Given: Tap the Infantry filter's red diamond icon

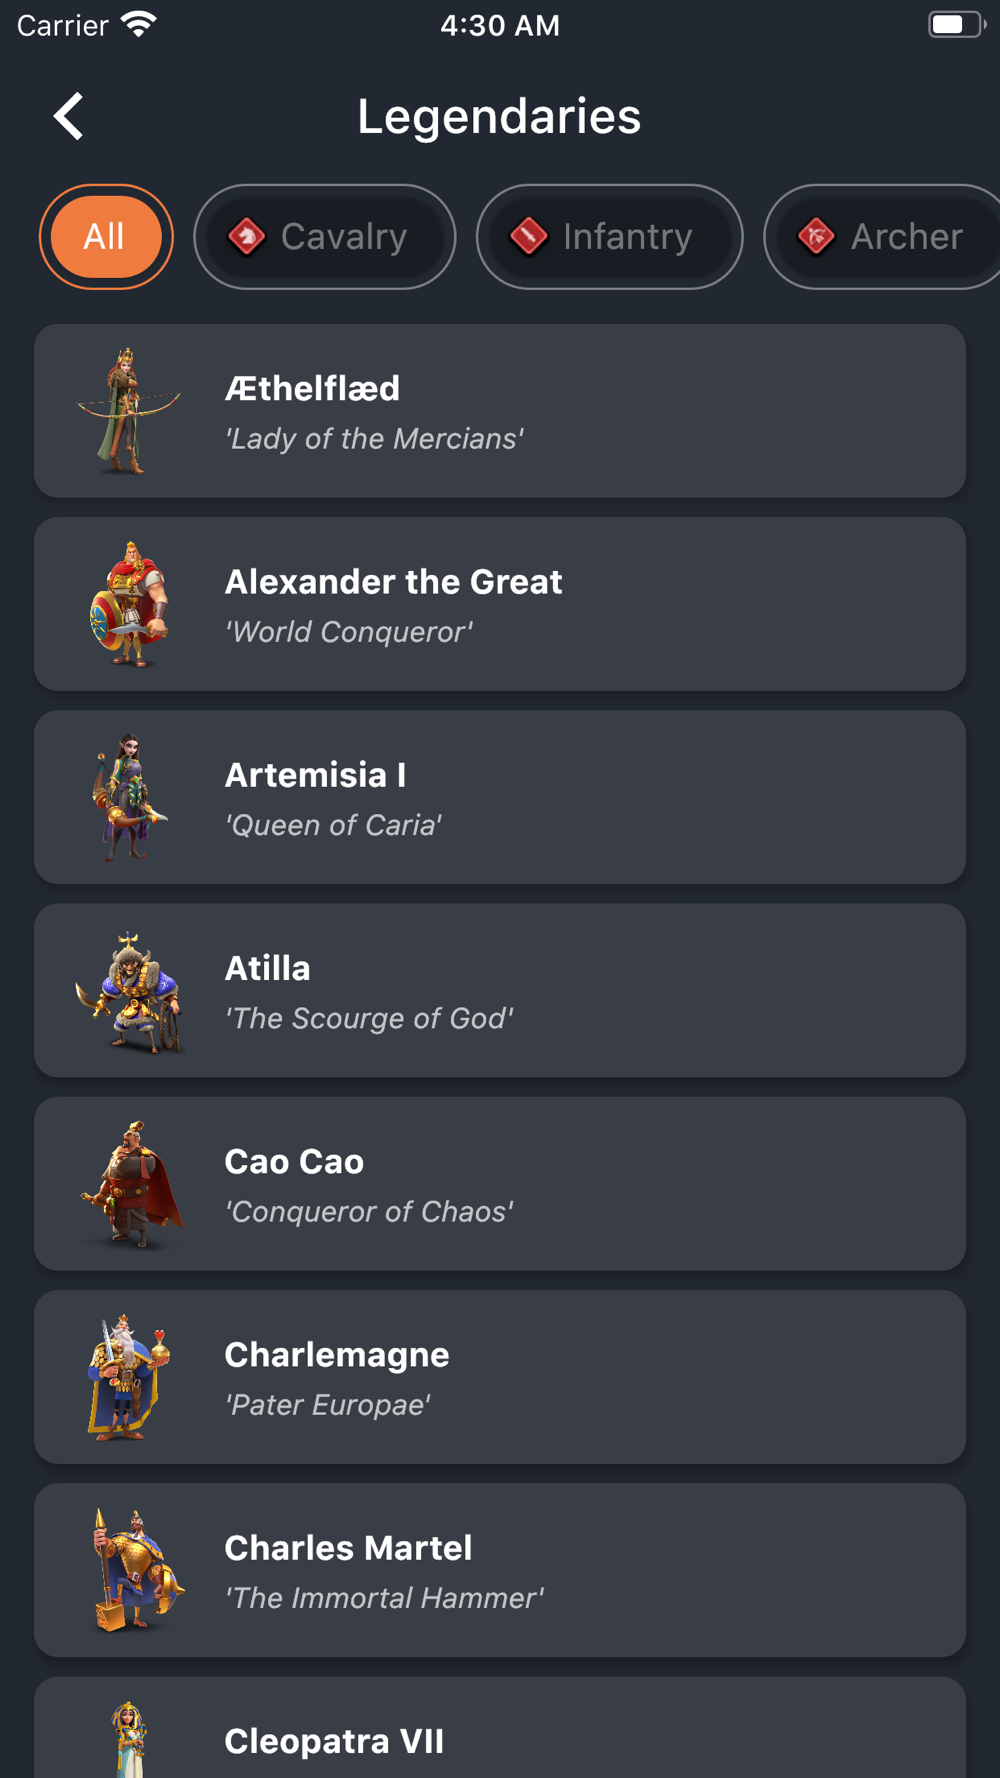Looking at the screenshot, I should click(529, 237).
